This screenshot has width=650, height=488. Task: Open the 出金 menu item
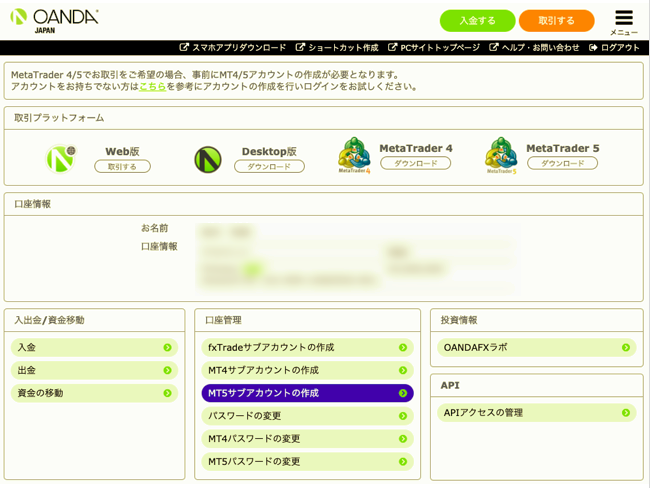pyautogui.click(x=95, y=370)
